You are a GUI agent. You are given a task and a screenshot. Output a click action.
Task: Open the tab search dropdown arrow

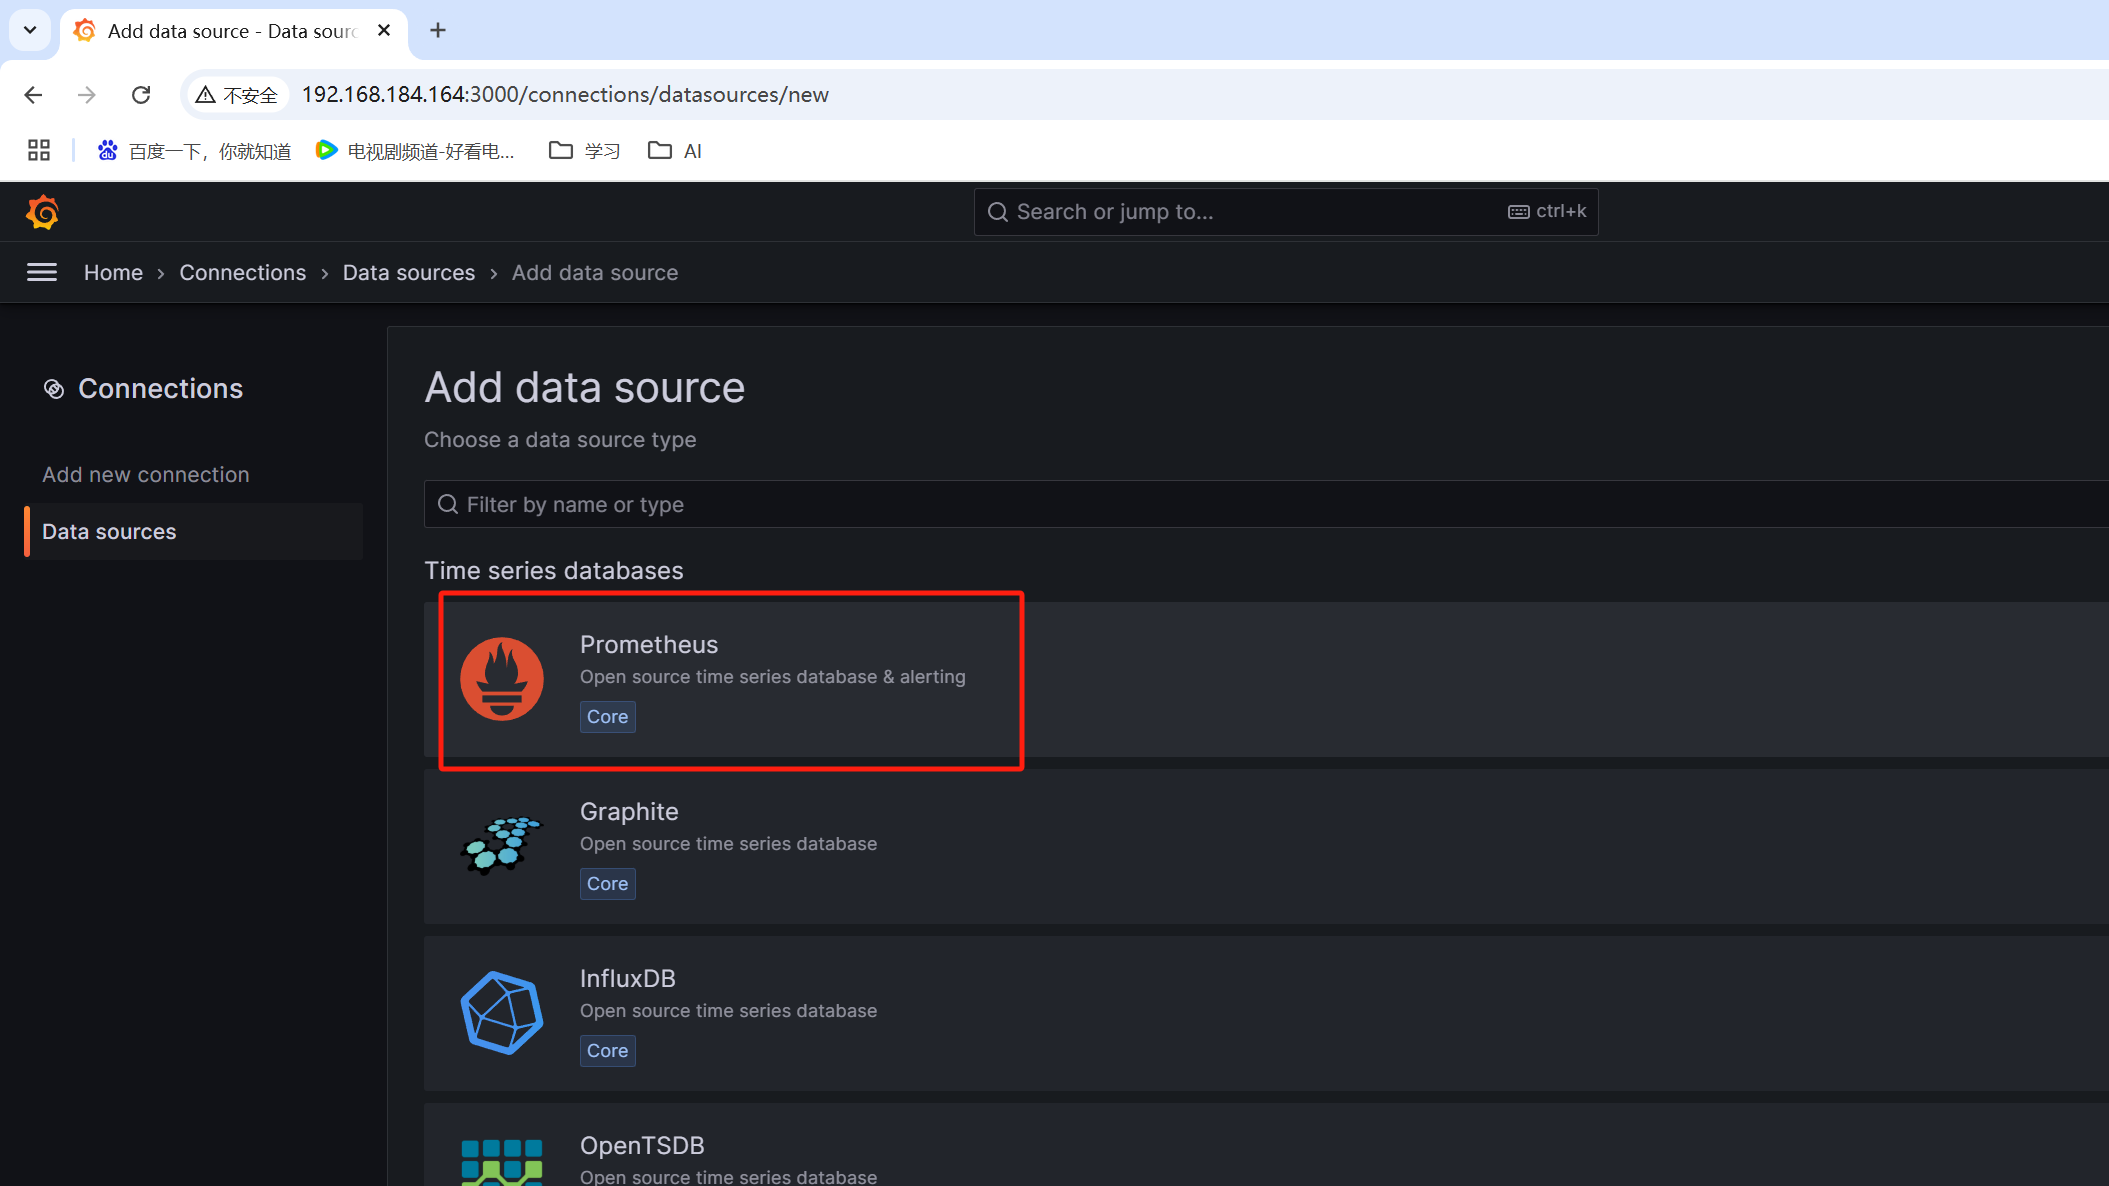[30, 30]
